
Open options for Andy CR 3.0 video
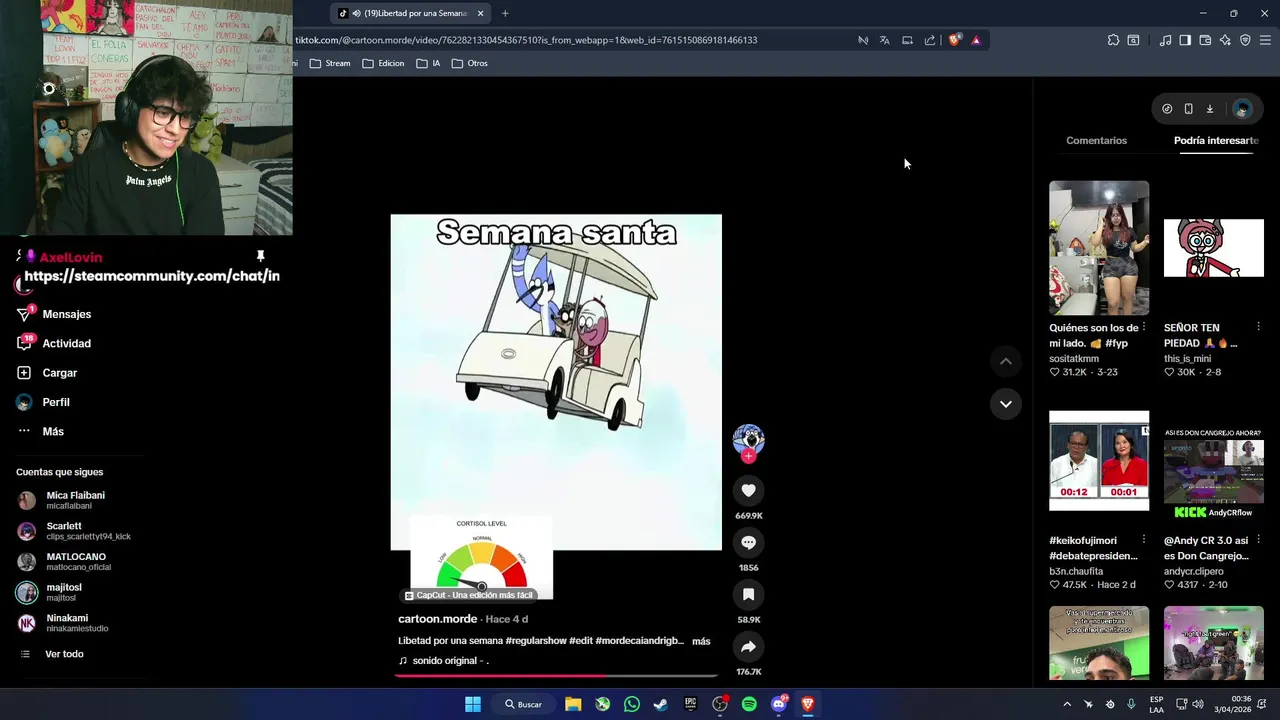click(1258, 540)
